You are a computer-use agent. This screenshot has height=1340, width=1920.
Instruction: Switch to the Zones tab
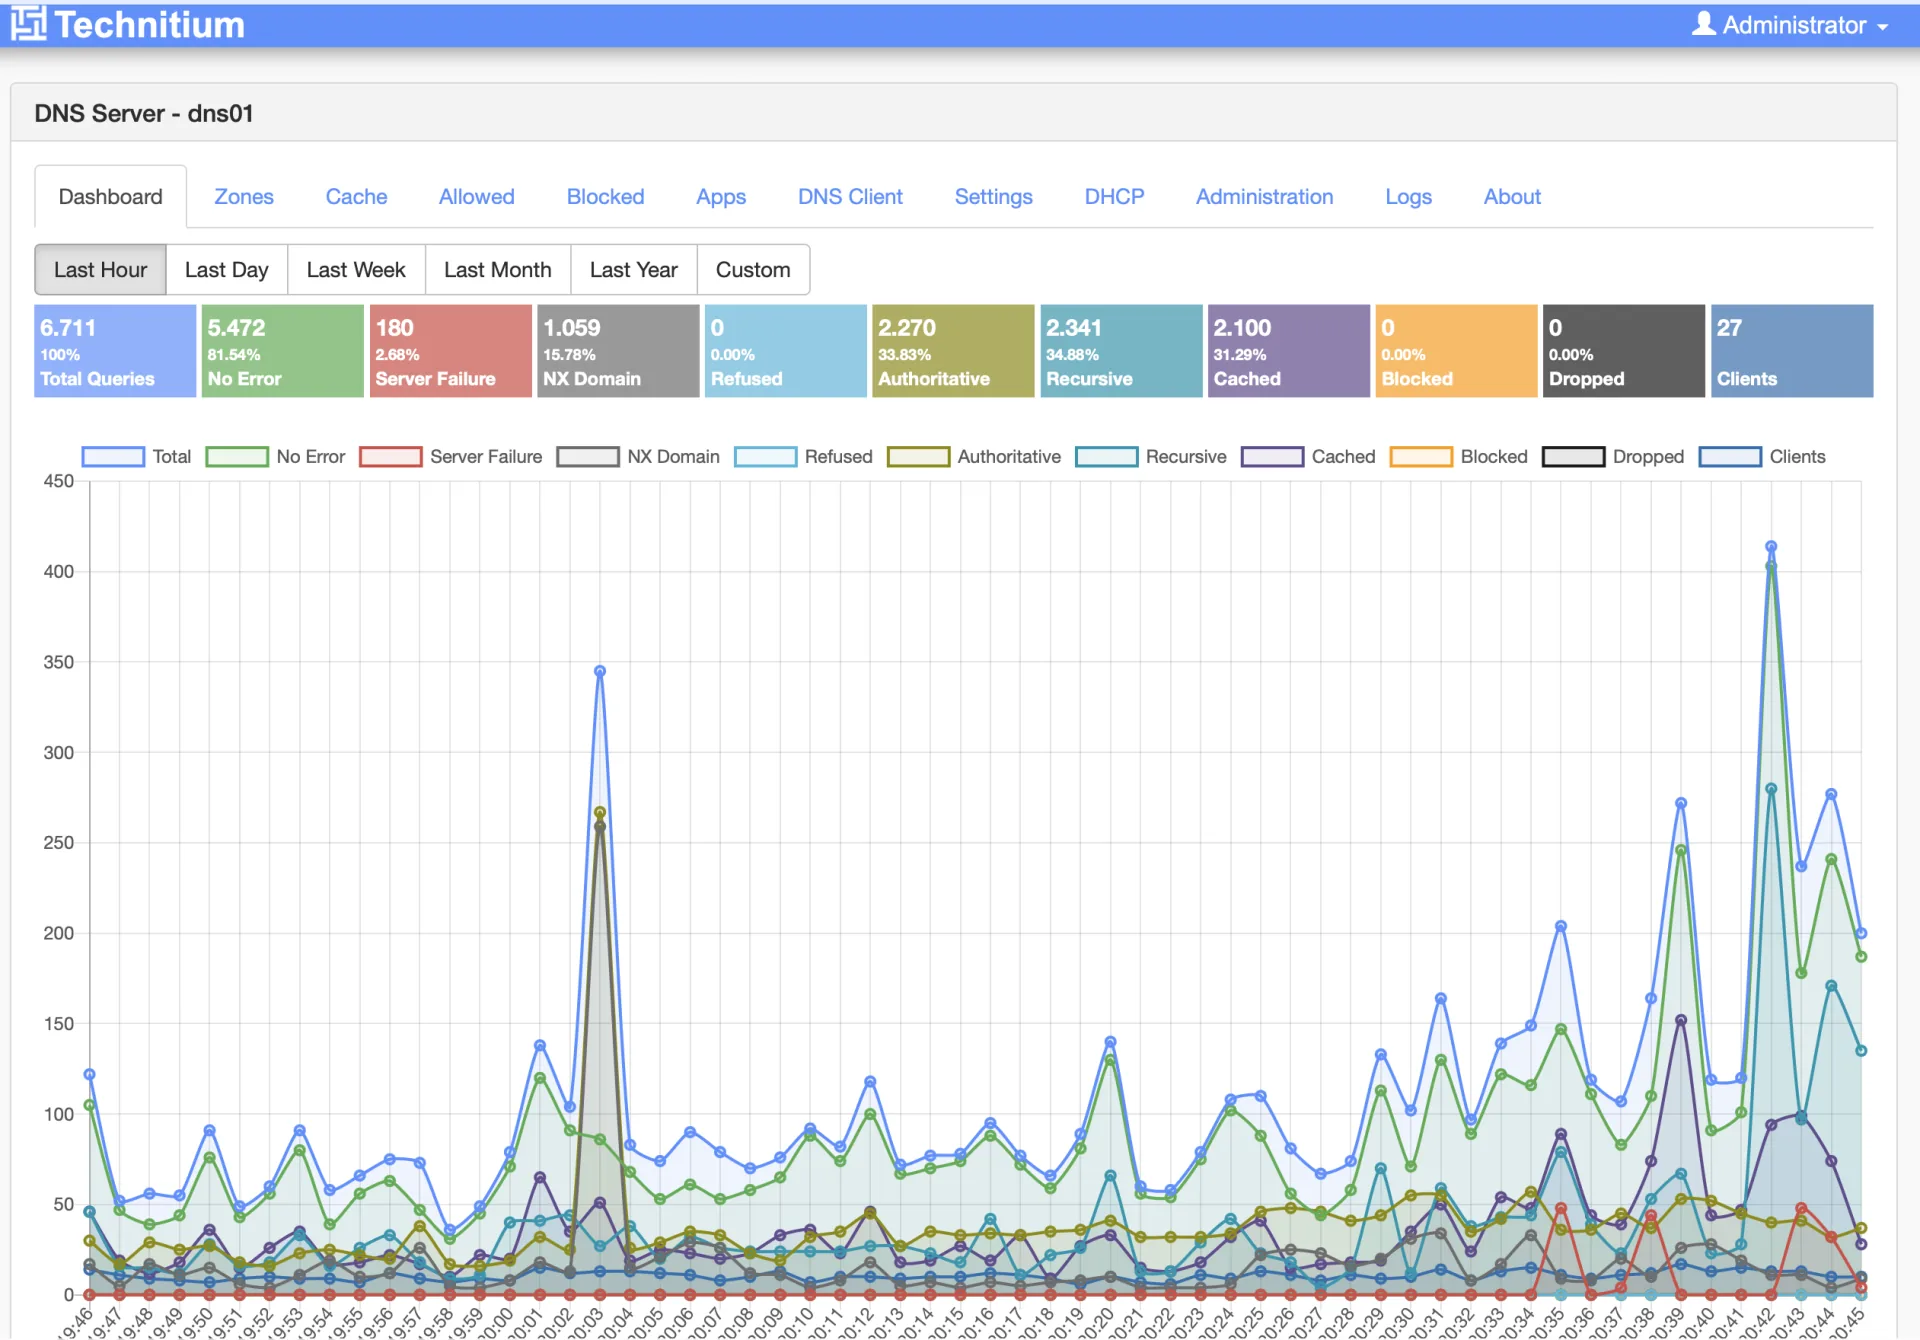click(x=244, y=197)
